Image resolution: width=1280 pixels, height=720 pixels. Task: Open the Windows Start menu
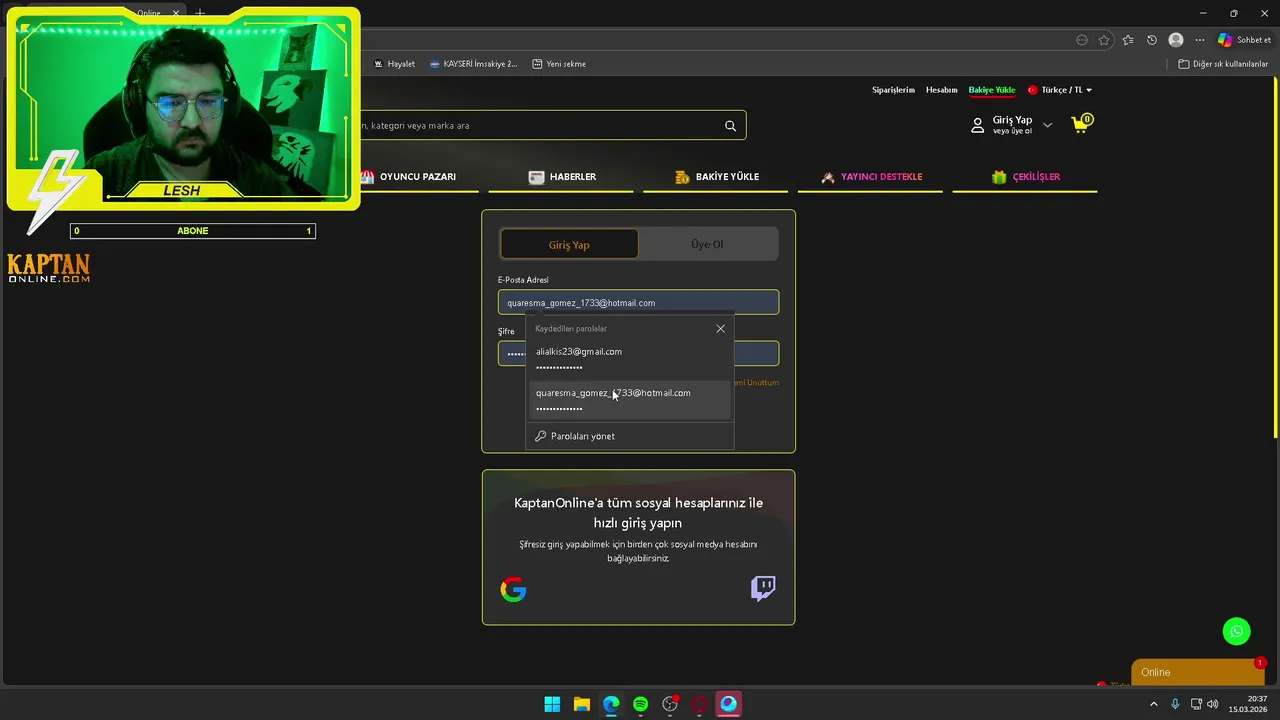(552, 704)
